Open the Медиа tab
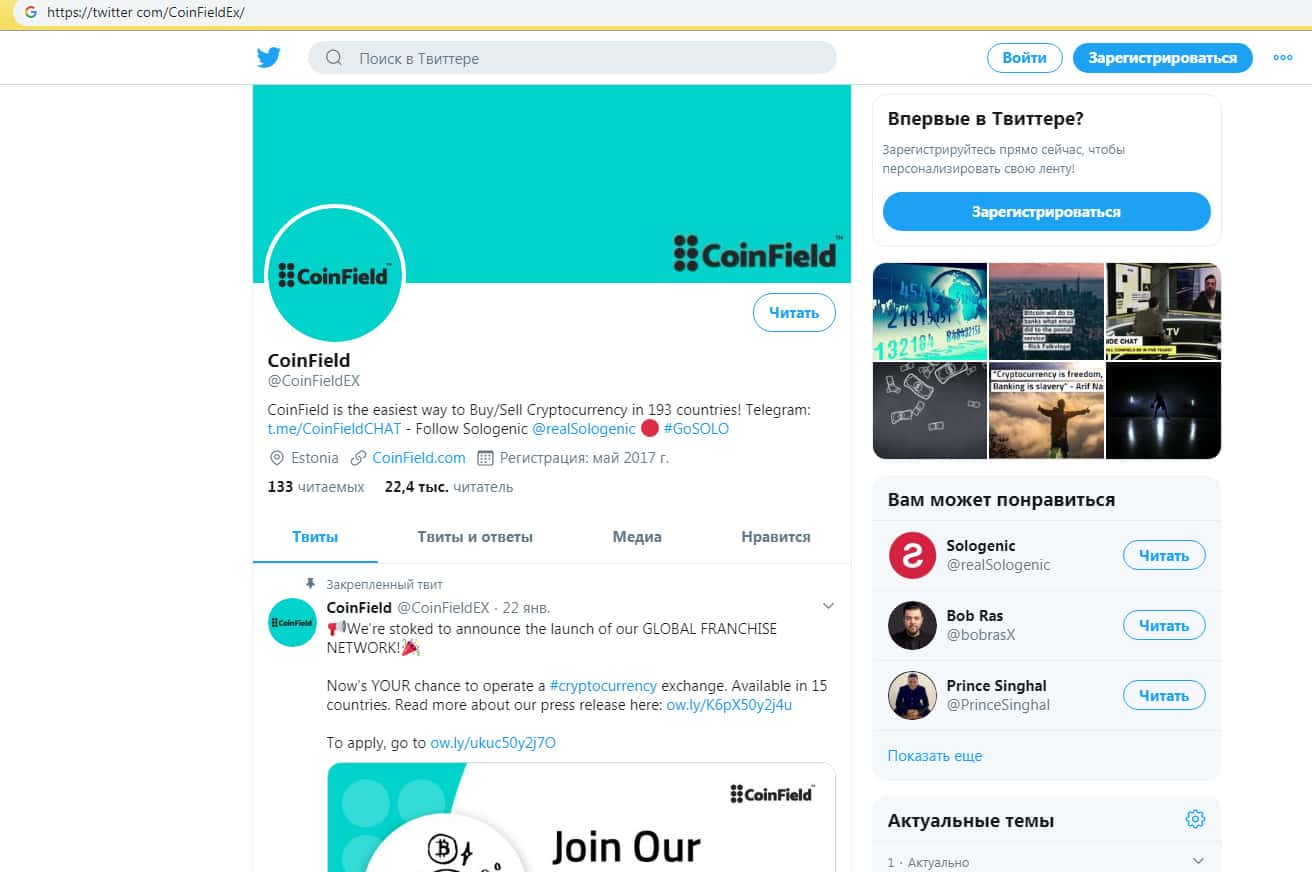This screenshot has width=1312, height=872. pos(637,537)
